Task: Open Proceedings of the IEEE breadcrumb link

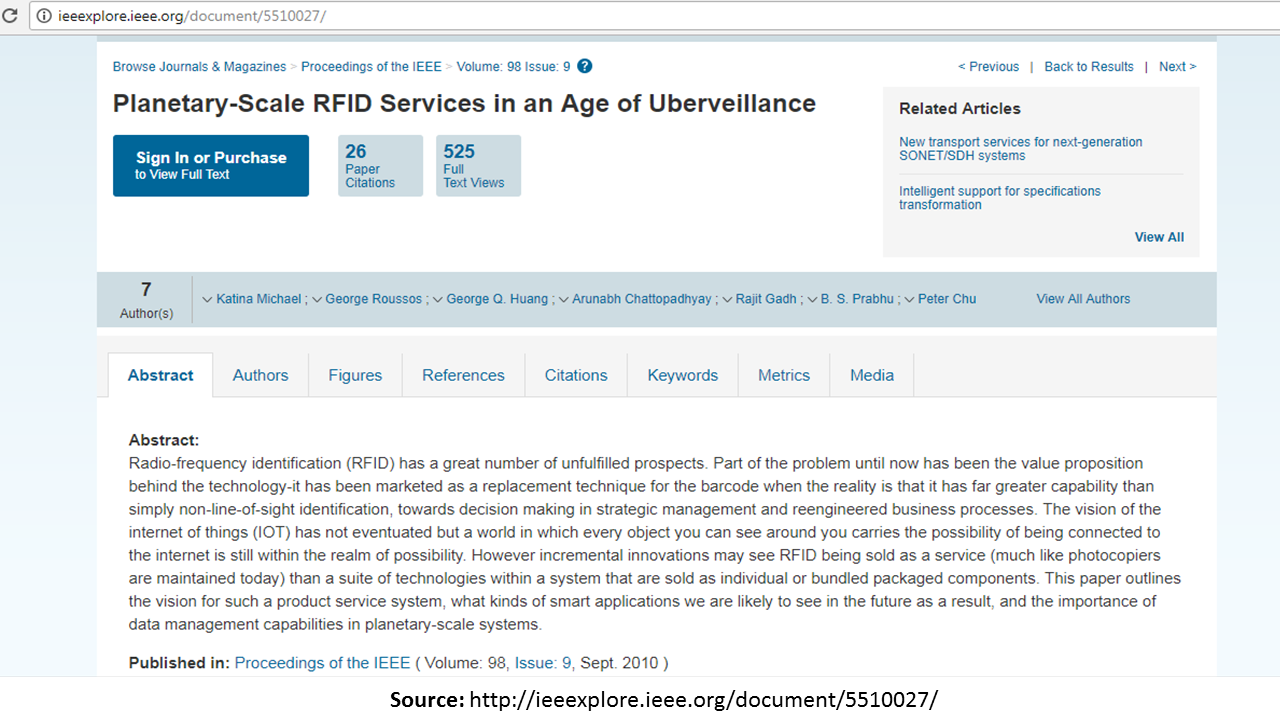Action: (371, 67)
